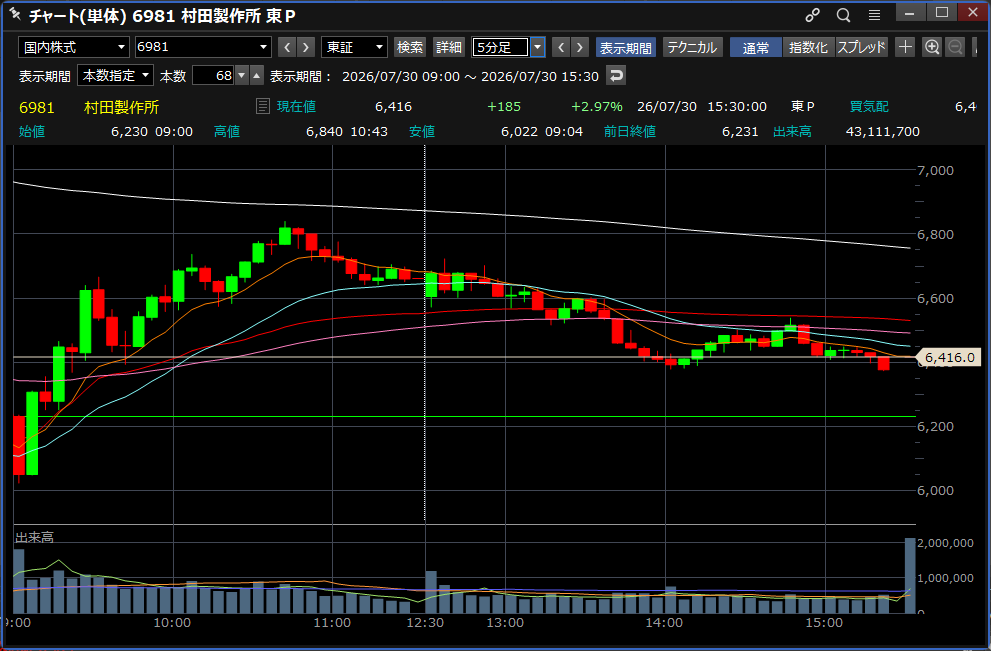
Task: Click the zoom out magnifier button
Action: click(x=956, y=47)
